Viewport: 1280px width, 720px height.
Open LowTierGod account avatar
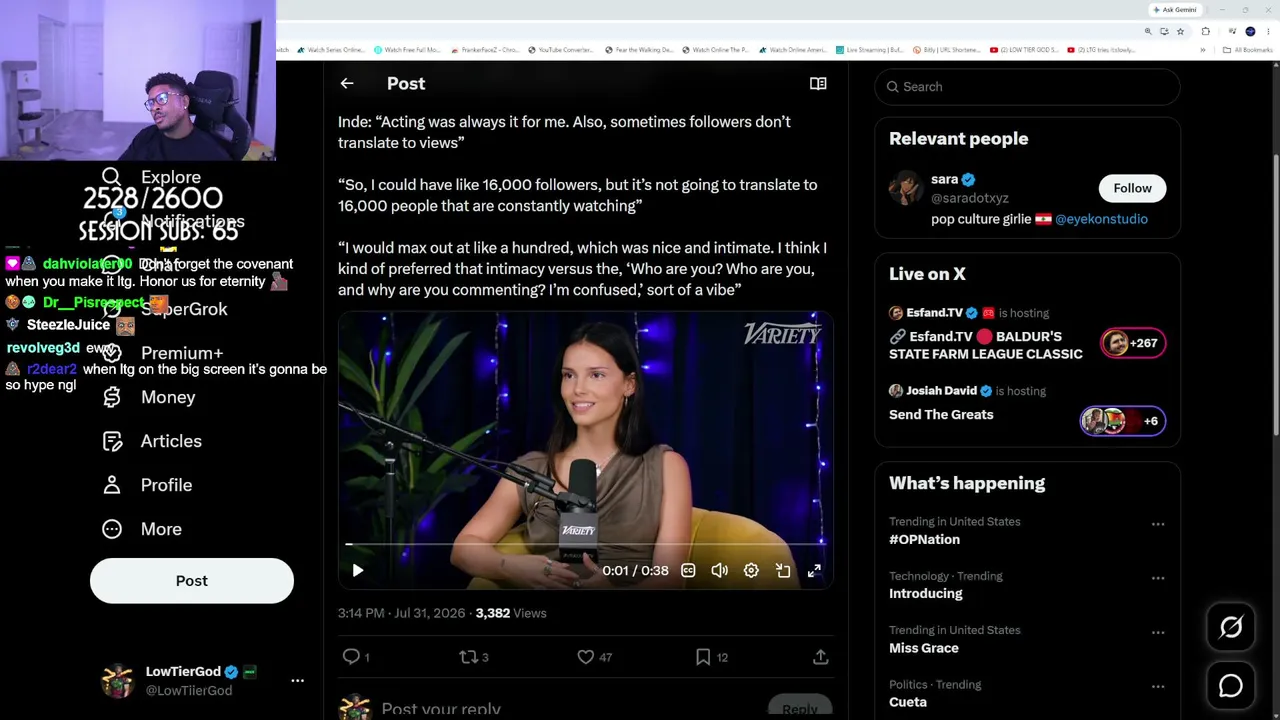[118, 680]
